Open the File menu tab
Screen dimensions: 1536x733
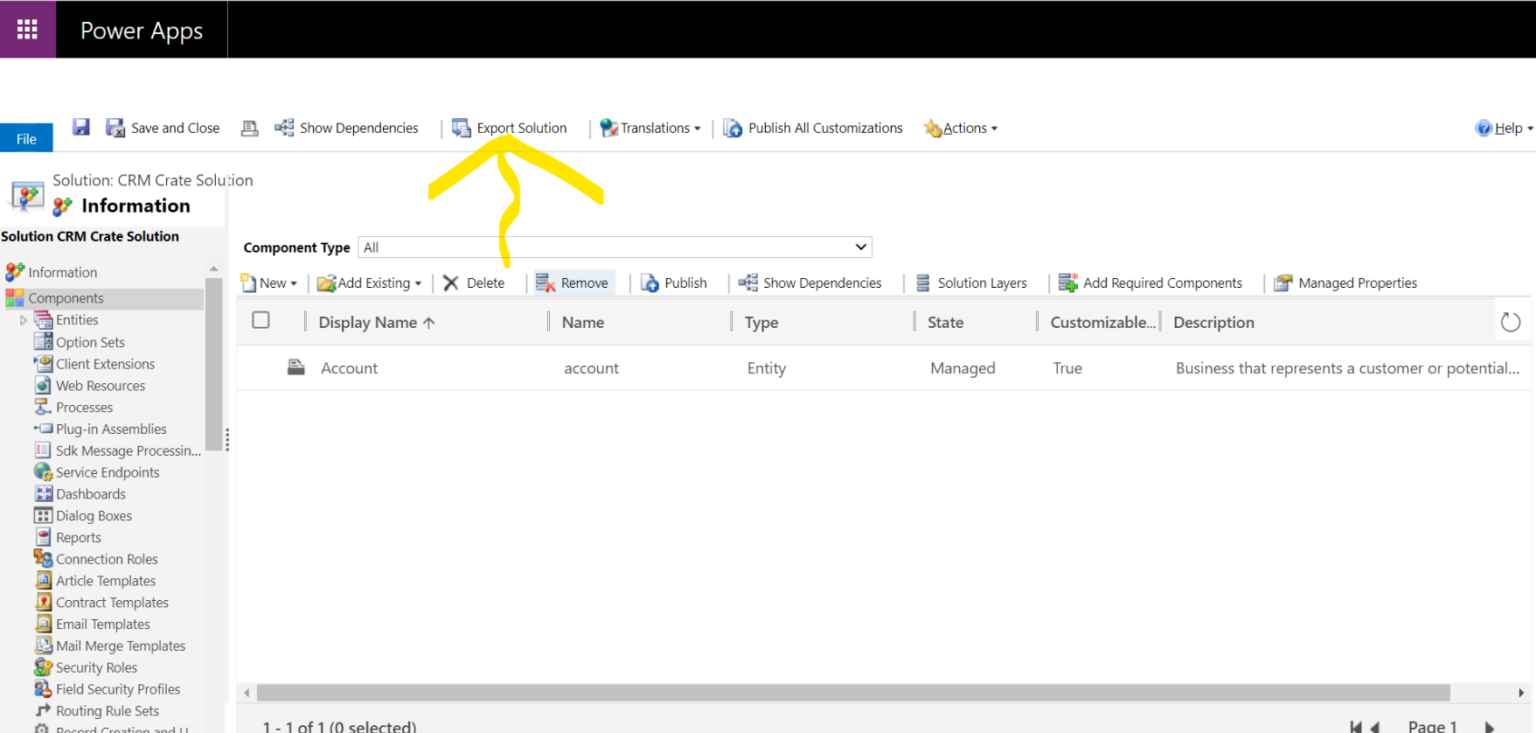click(26, 137)
